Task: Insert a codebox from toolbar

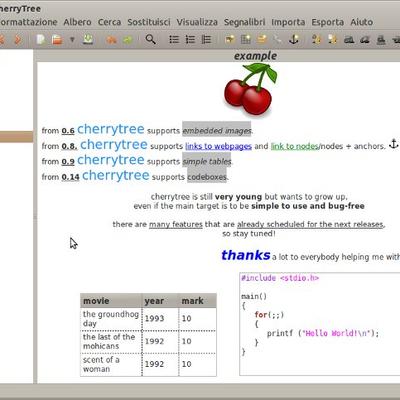Action: (262, 39)
